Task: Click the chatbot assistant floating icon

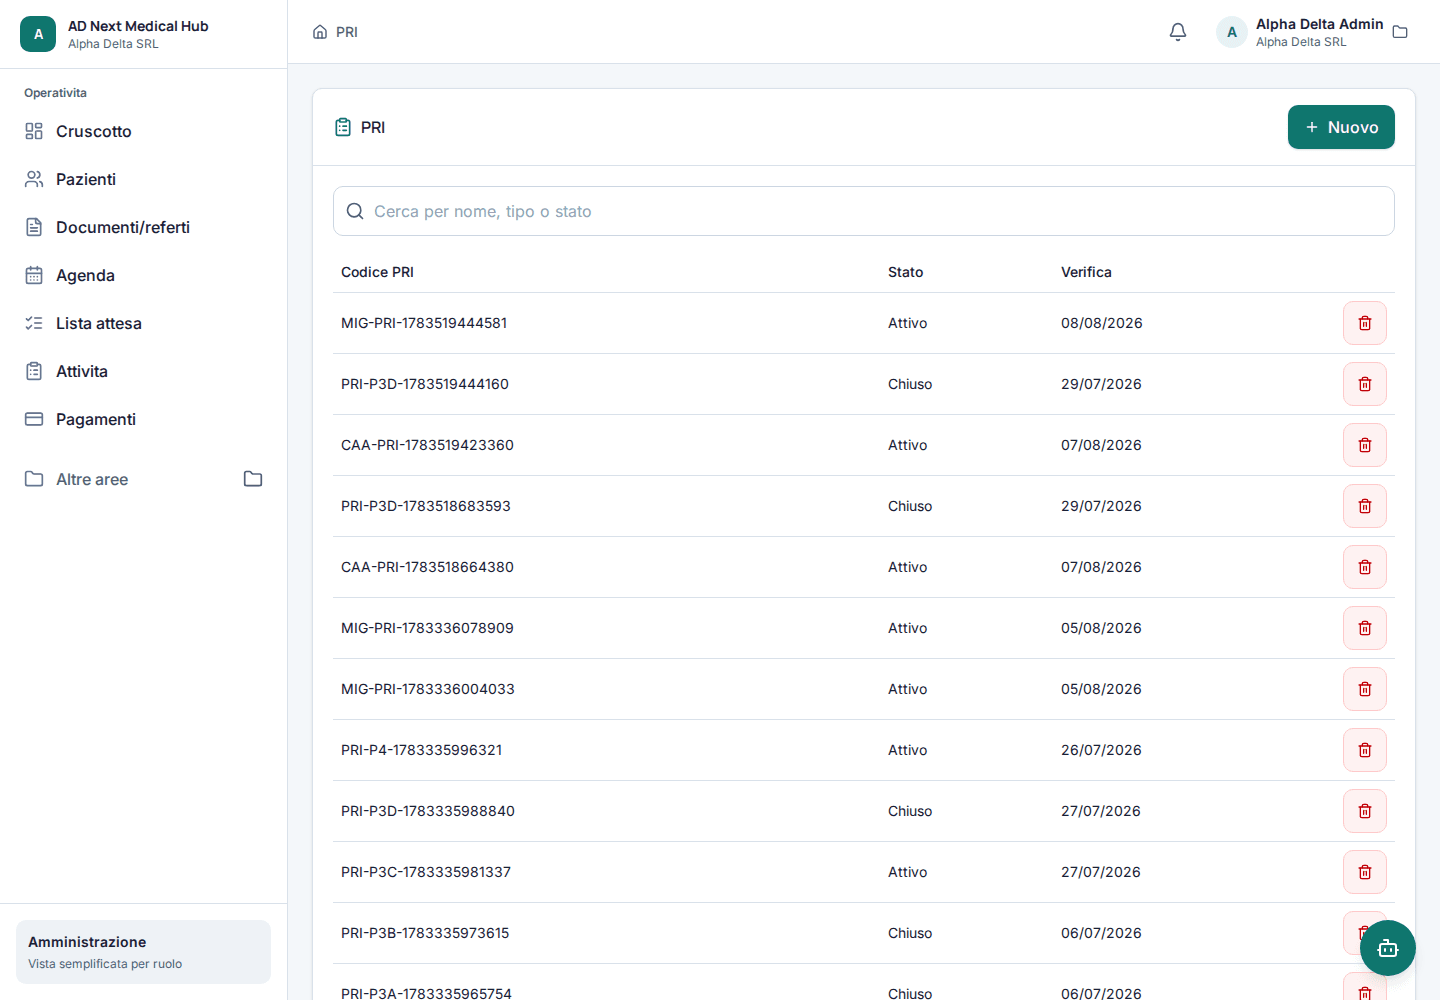Action: point(1388,948)
